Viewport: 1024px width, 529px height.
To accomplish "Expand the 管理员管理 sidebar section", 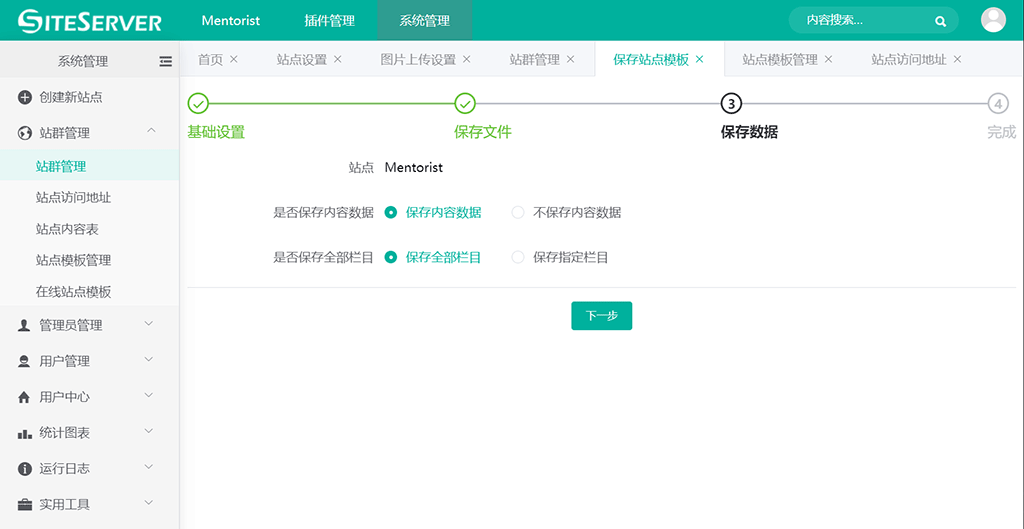I will click(x=149, y=324).
